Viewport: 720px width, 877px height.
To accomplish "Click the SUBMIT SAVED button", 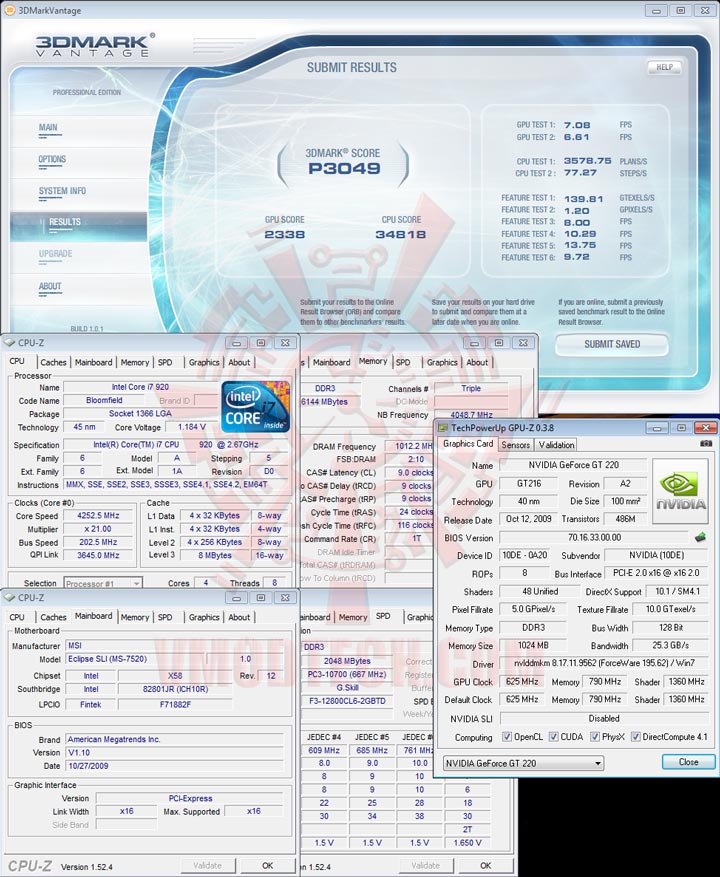I will (x=612, y=345).
